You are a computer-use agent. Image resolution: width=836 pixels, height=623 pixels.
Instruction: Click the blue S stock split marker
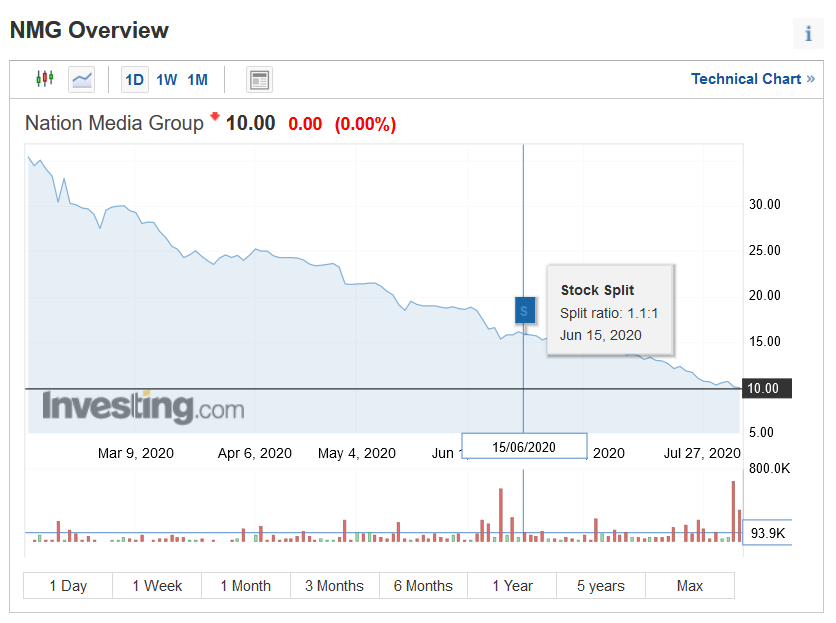[525, 310]
